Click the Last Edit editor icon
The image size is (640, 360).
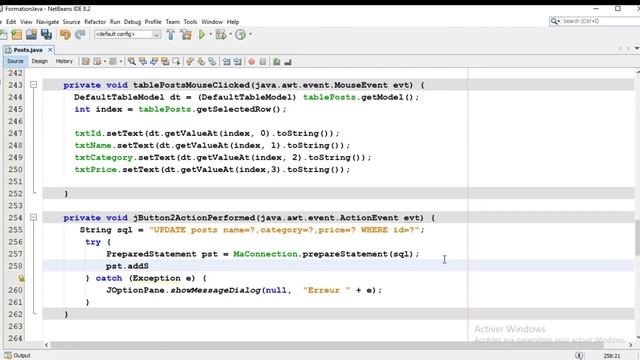86,62
